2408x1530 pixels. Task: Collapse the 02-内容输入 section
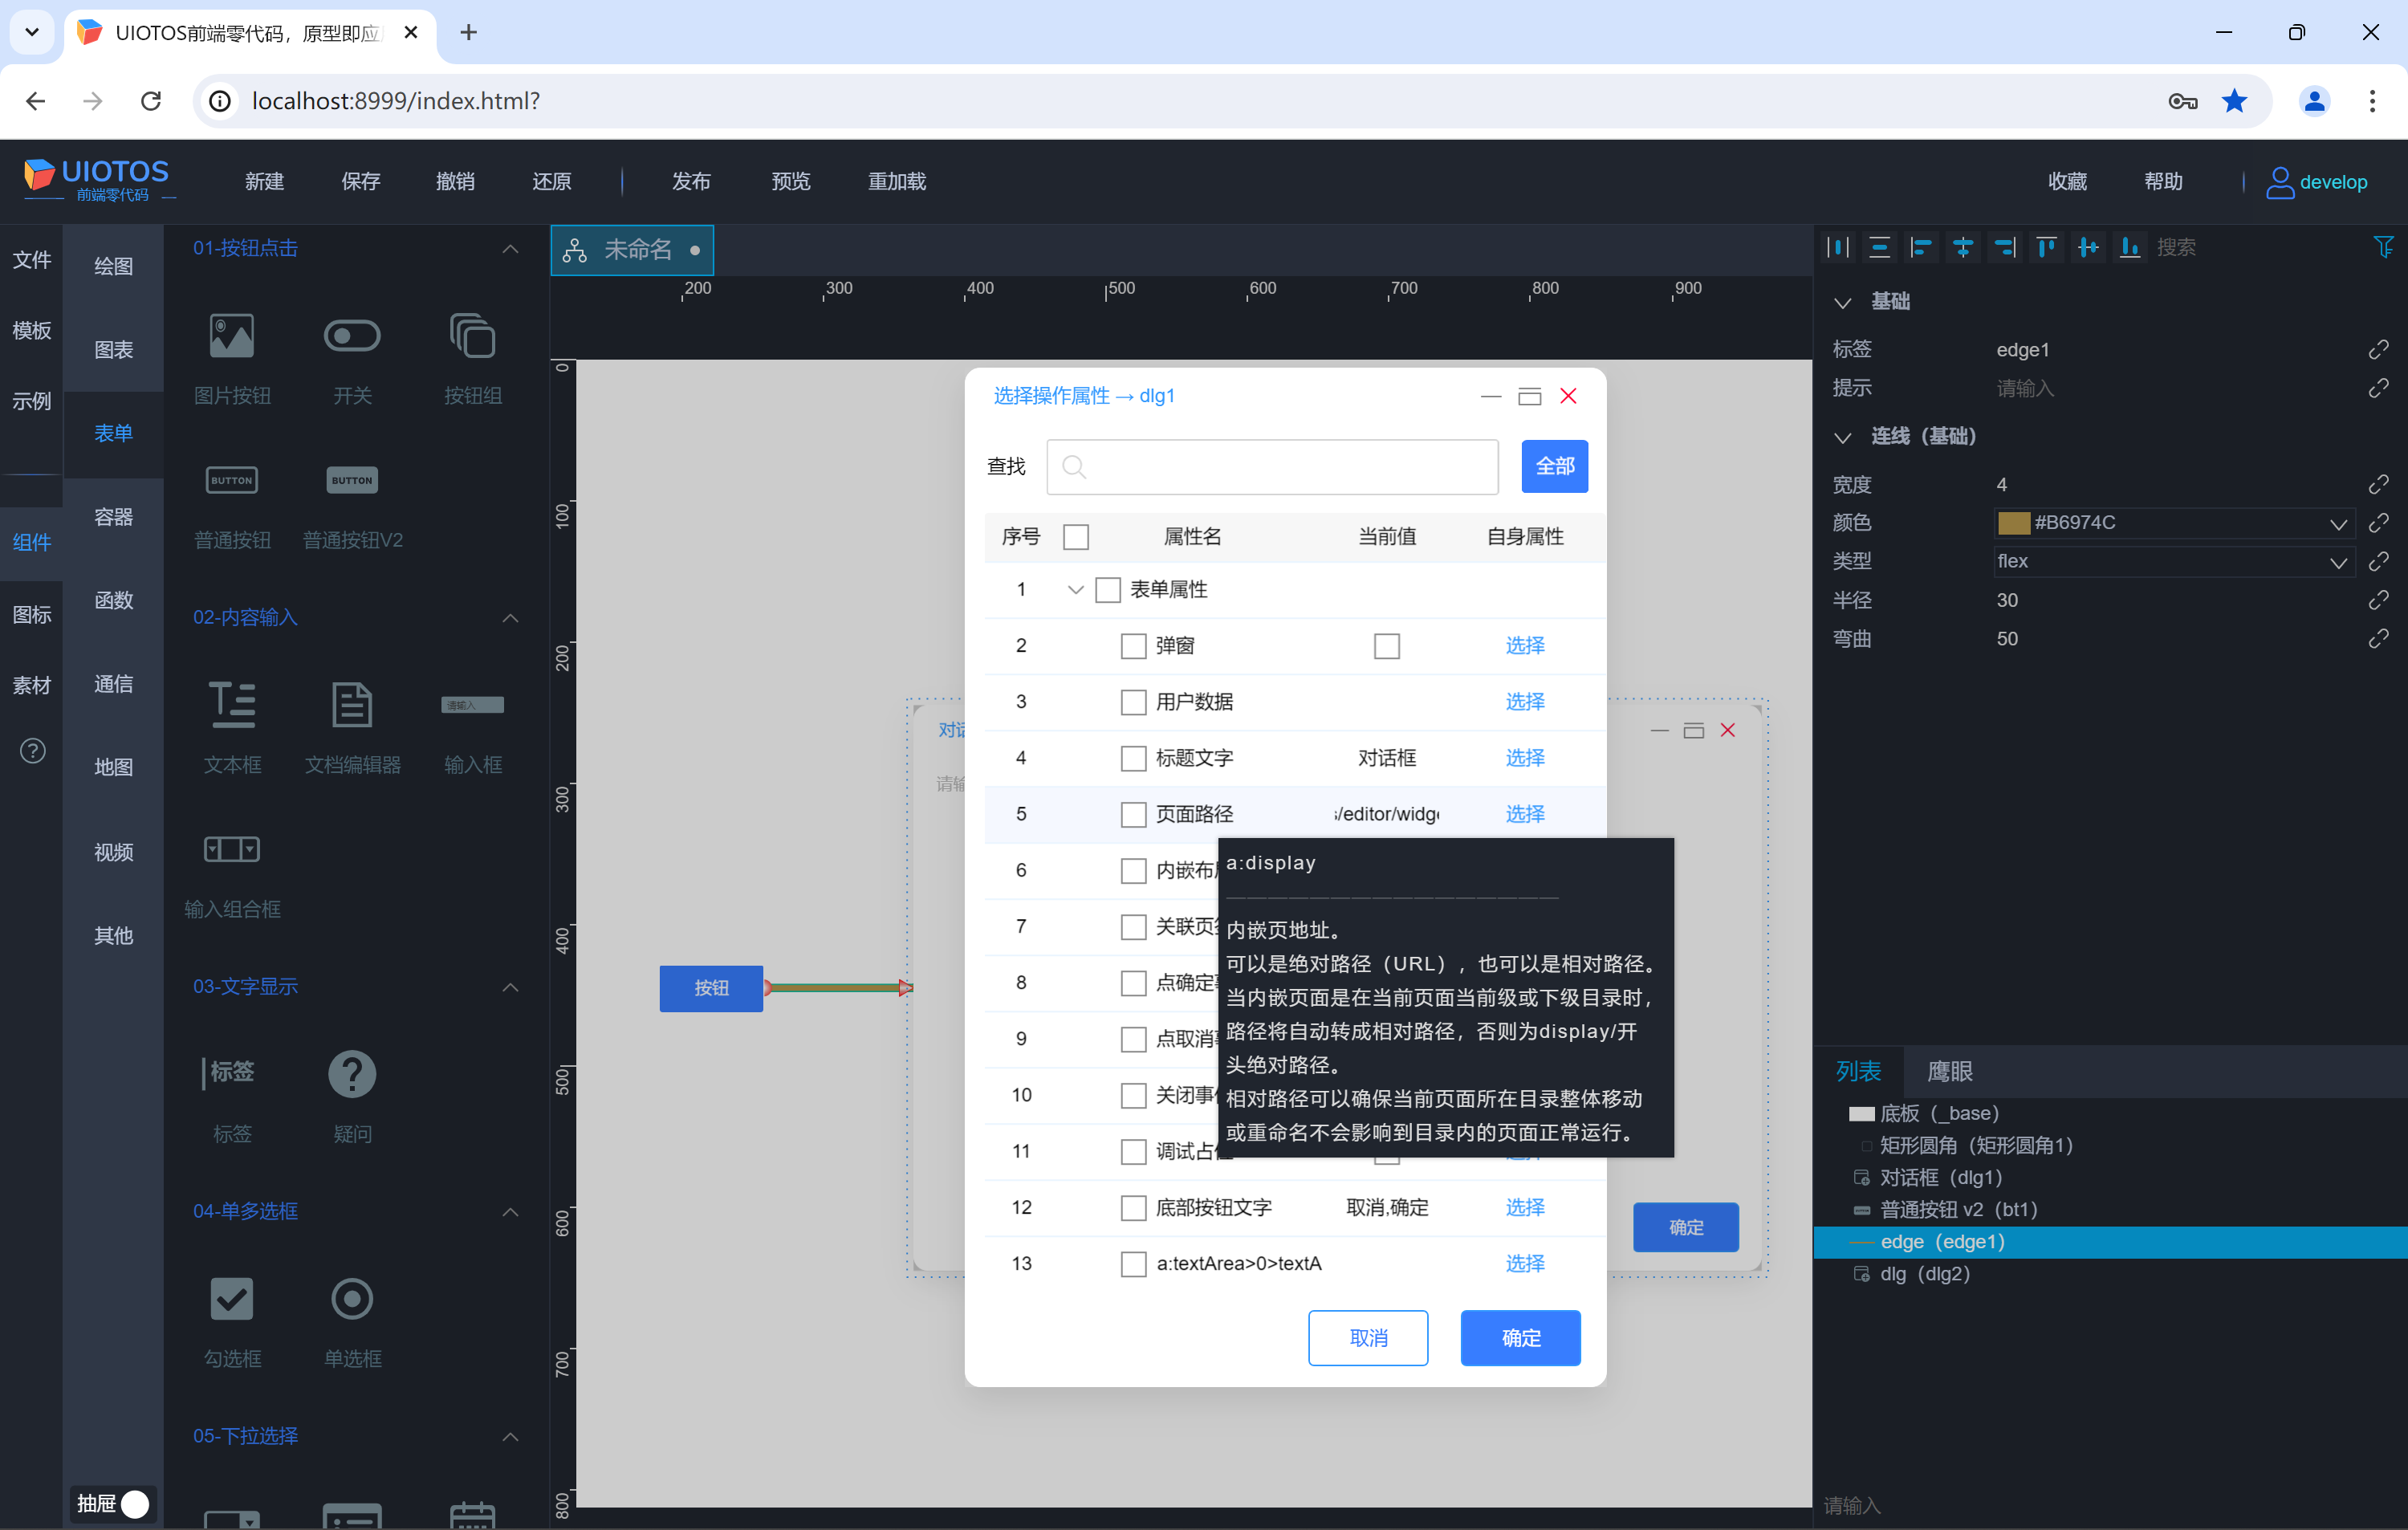[510, 618]
